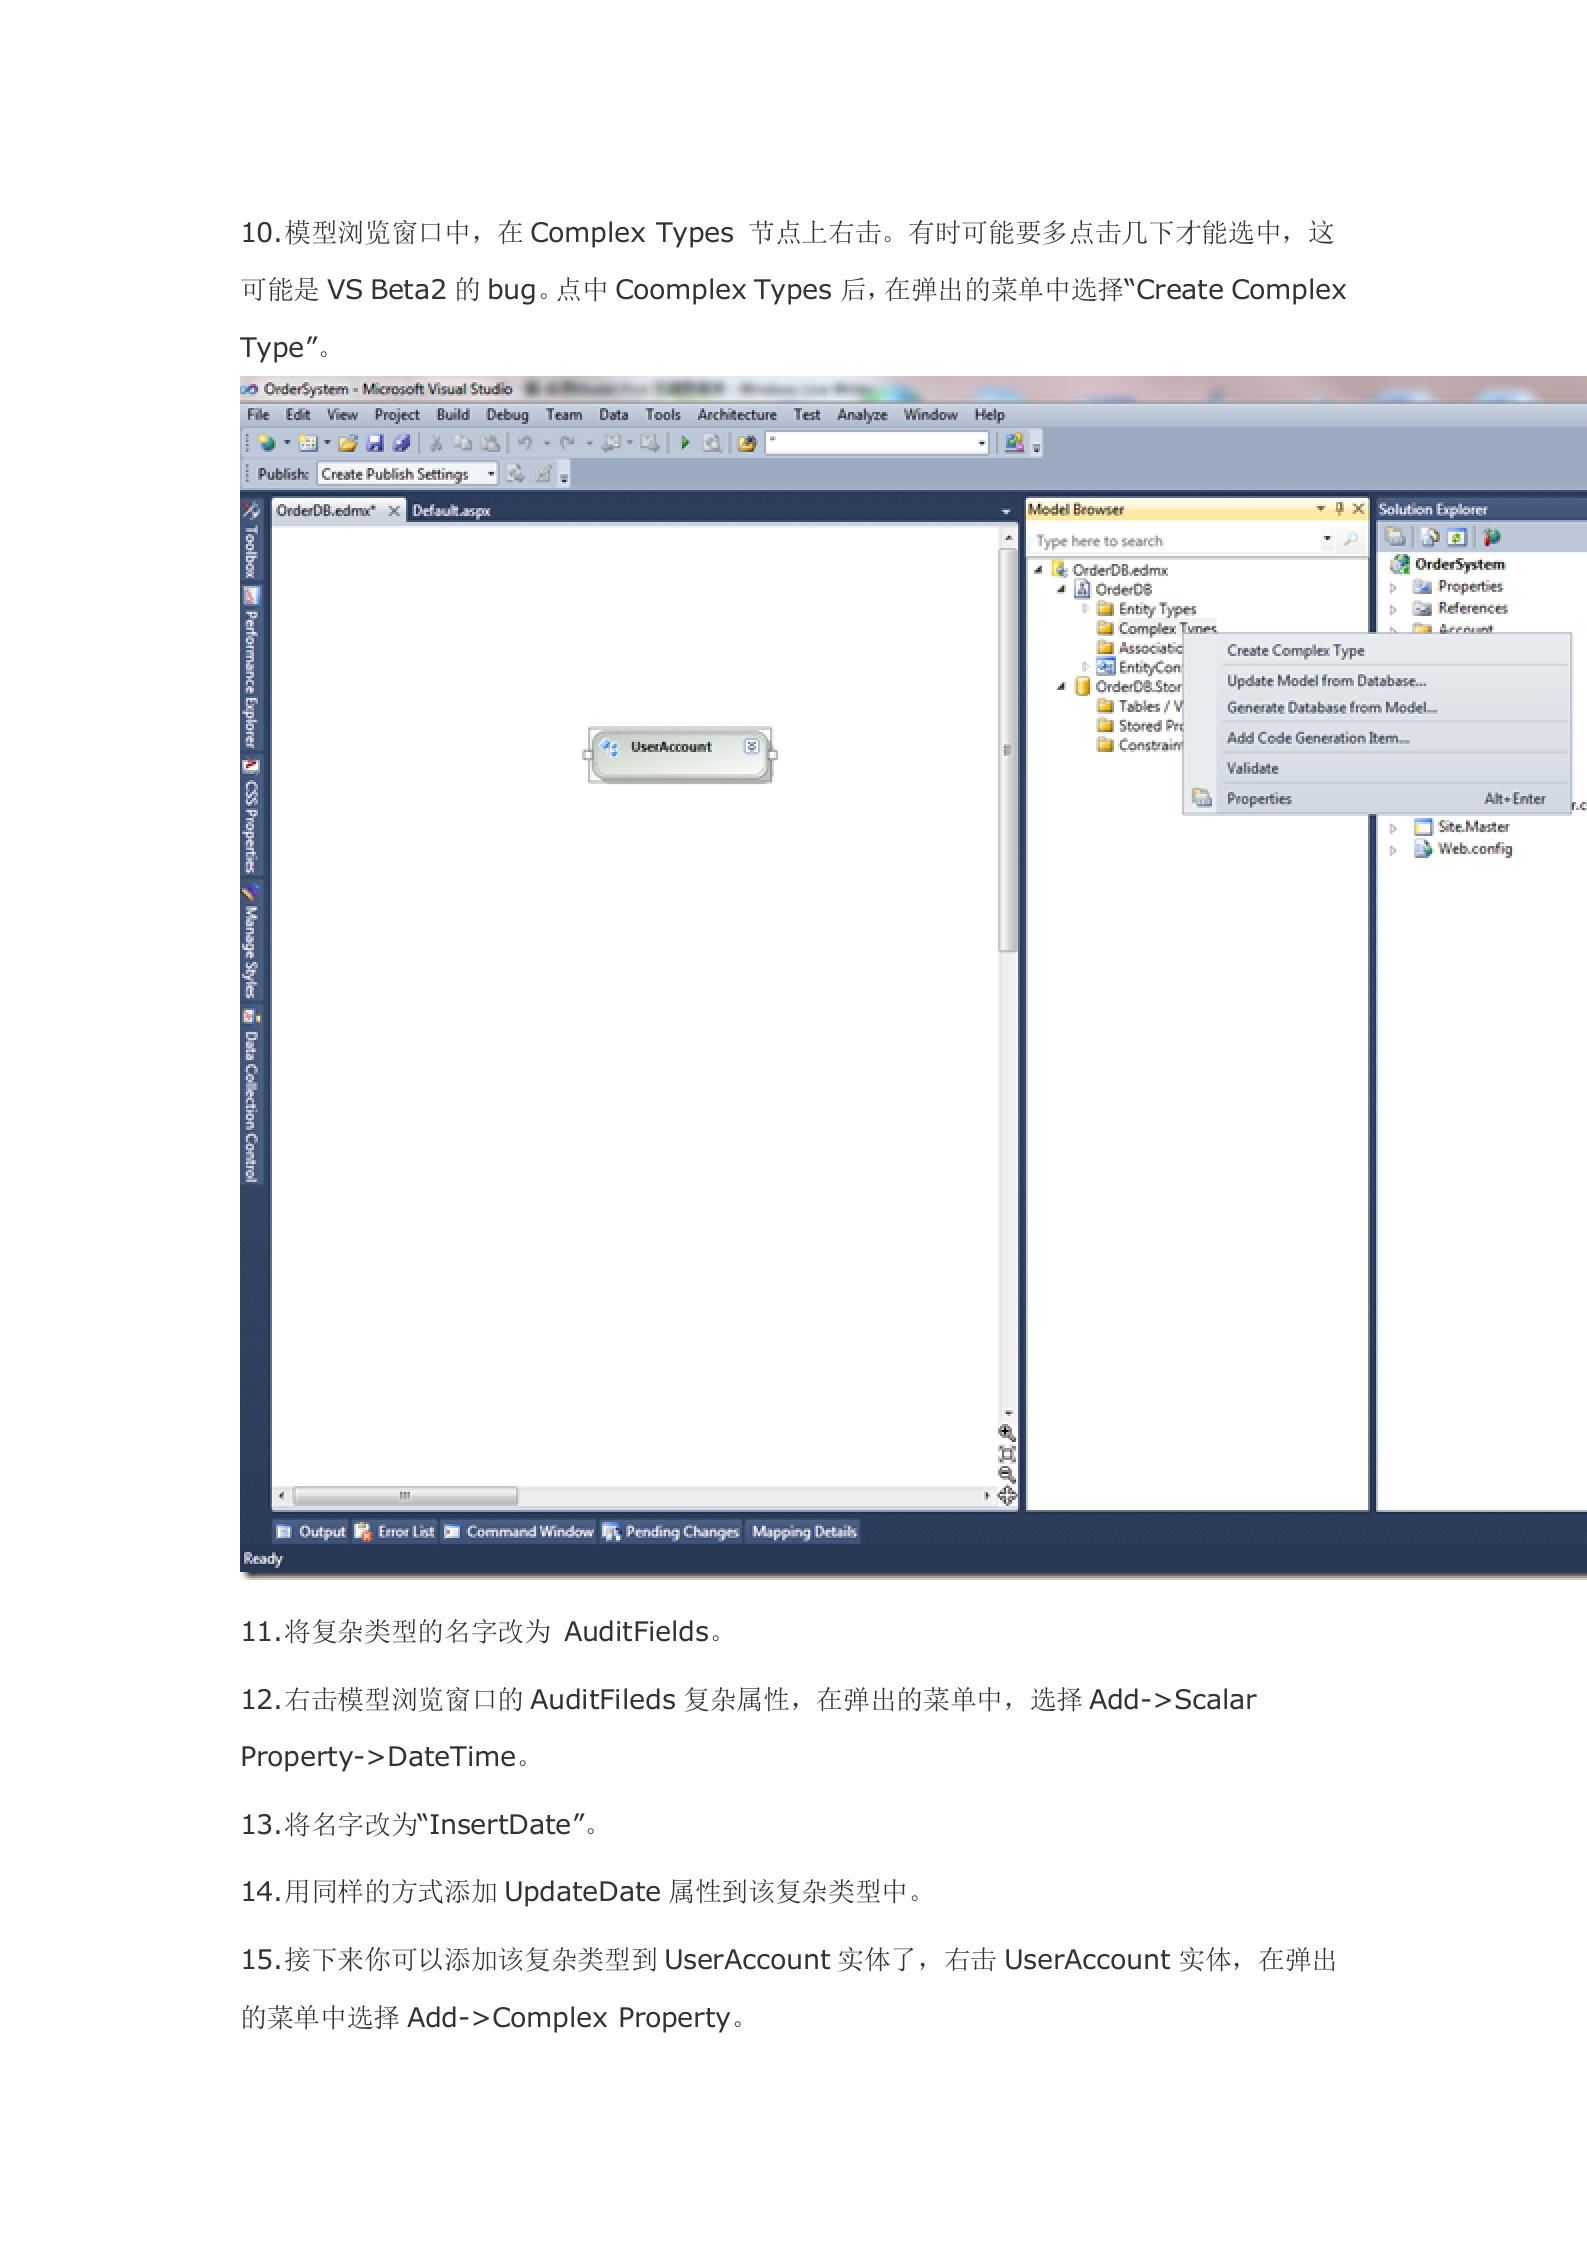1587x2245 pixels.
Task: Click the Open File folder icon
Action: [348, 443]
